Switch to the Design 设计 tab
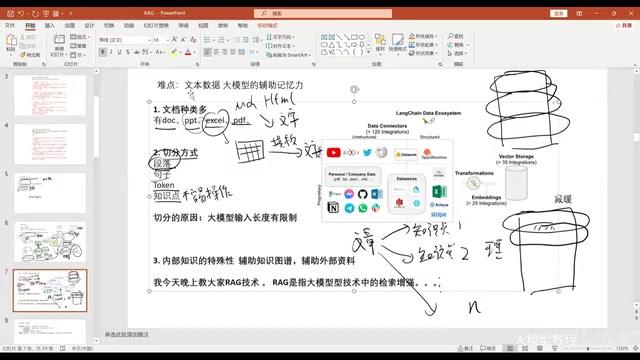Screen dimensions: 640x360 click(89, 25)
